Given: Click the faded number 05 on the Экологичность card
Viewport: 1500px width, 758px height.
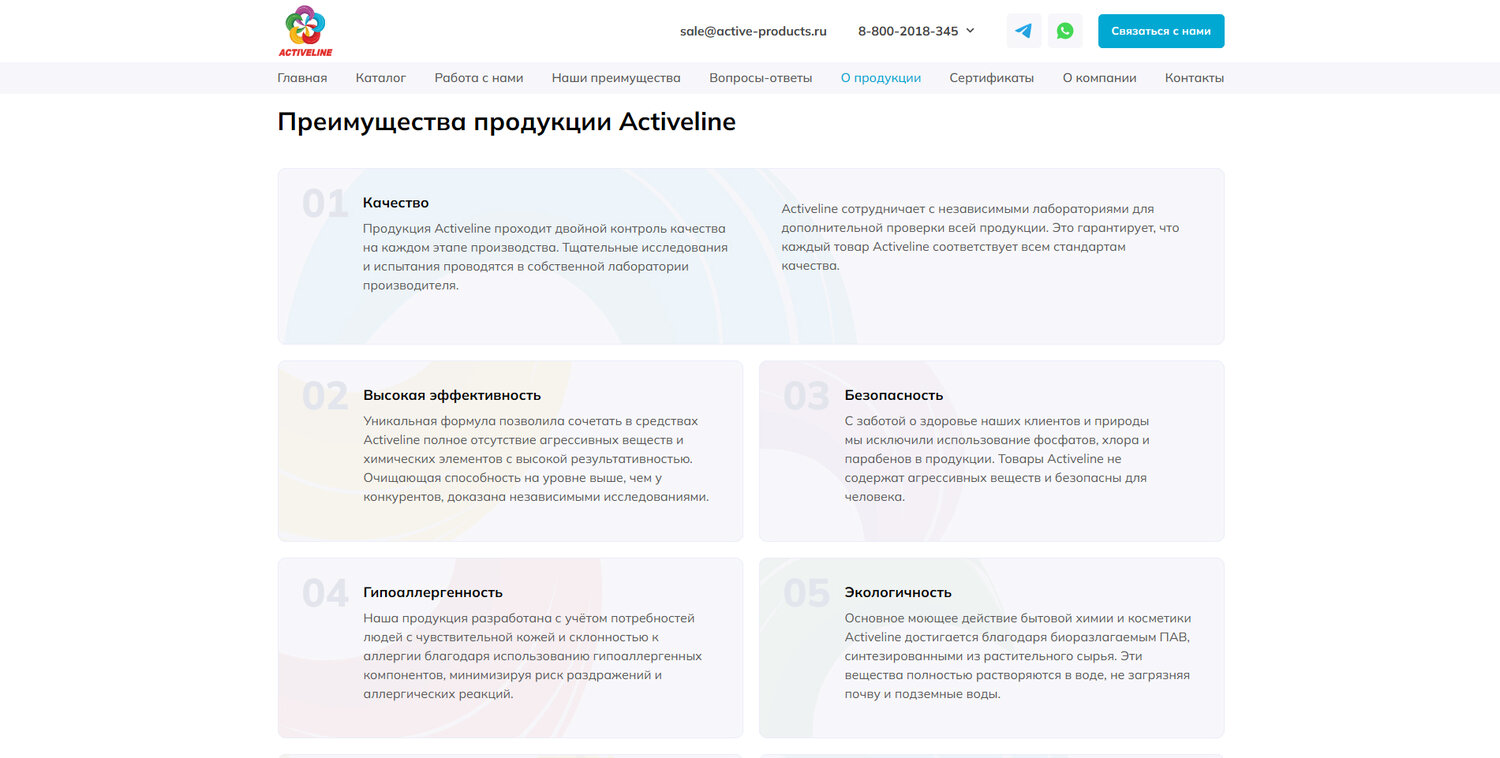Looking at the screenshot, I should tap(806, 594).
